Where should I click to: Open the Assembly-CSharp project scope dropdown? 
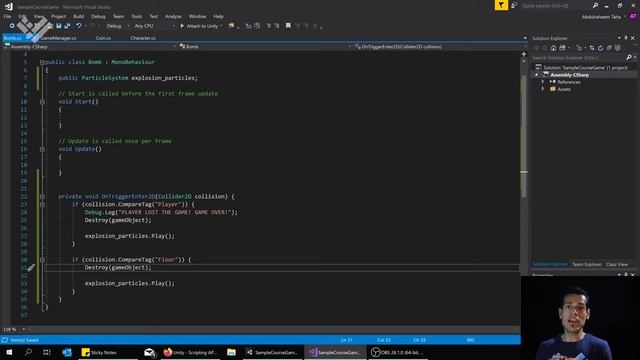click(90, 47)
